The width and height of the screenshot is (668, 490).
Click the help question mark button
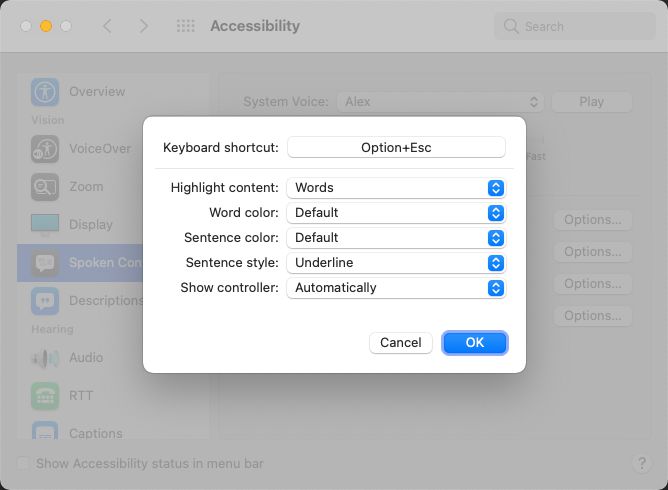coord(642,464)
